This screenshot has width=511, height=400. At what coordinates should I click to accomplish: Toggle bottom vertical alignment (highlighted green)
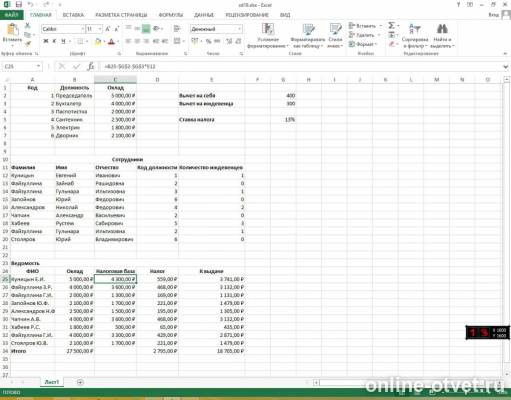point(146,29)
